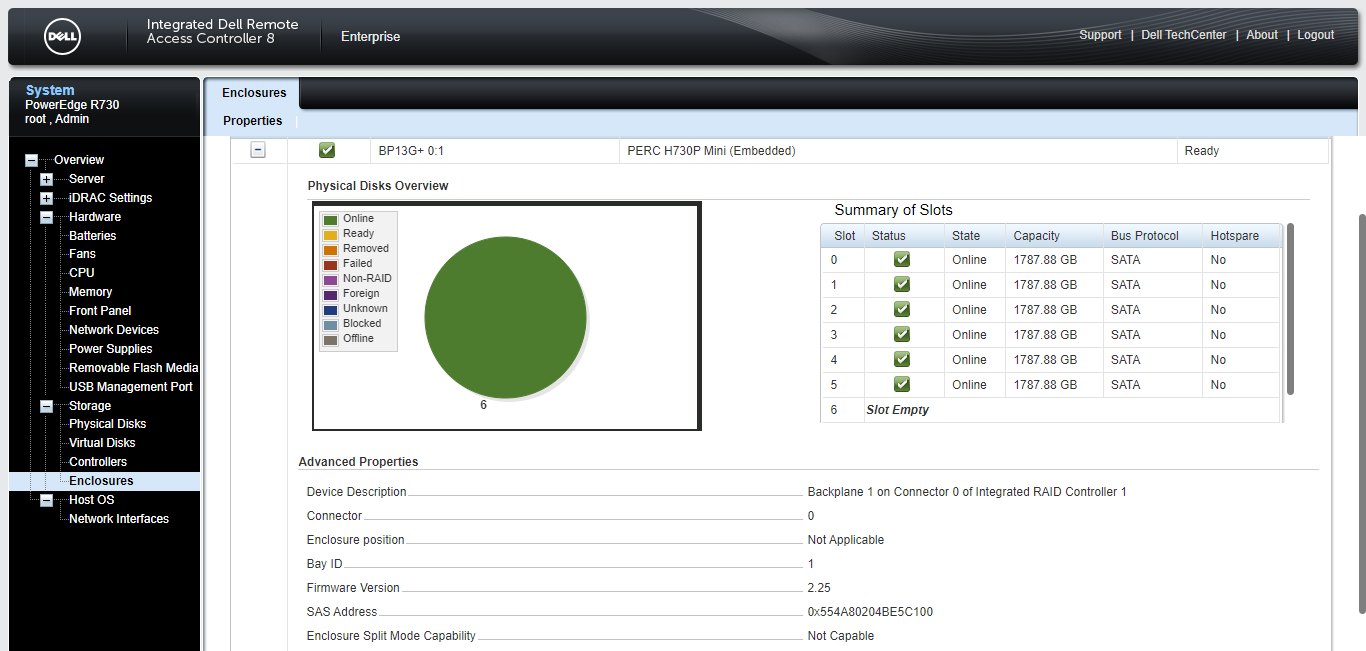The height and width of the screenshot is (651, 1366).
Task: Open the CPU page
Action: (x=82, y=273)
